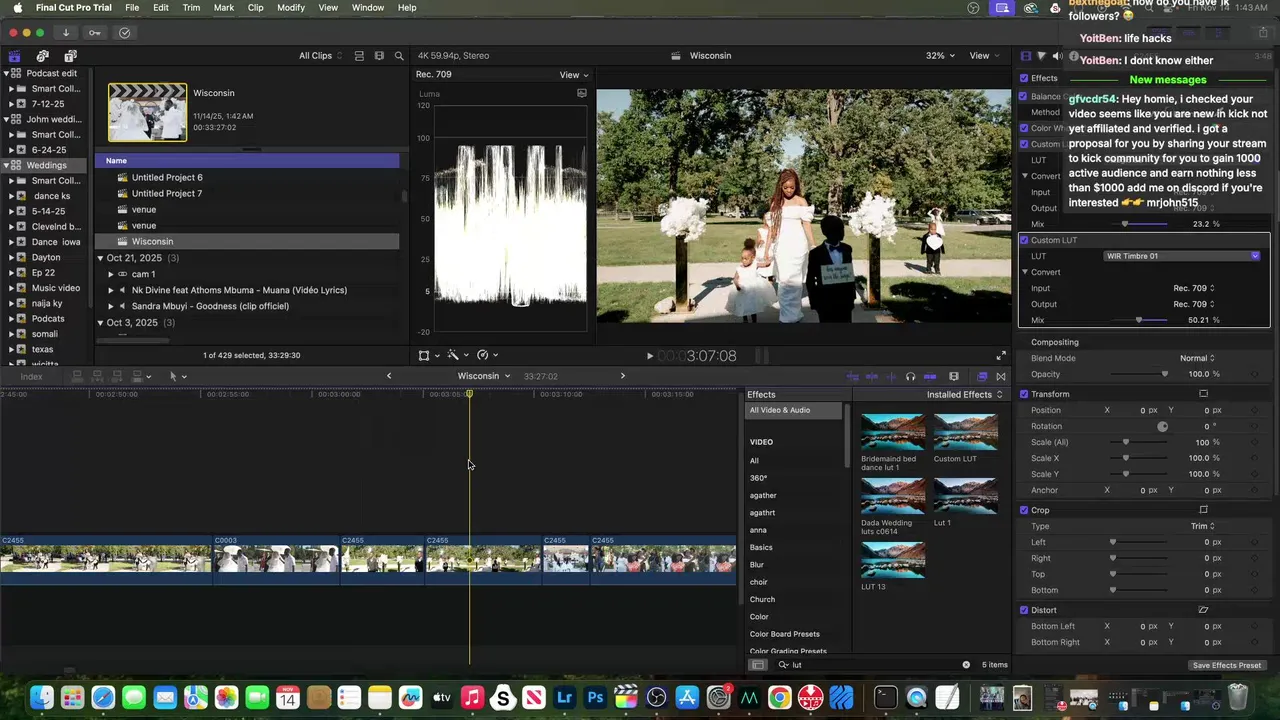Toggle the browser filmstrip view icon
This screenshot has width=1280, height=720.
tap(379, 56)
